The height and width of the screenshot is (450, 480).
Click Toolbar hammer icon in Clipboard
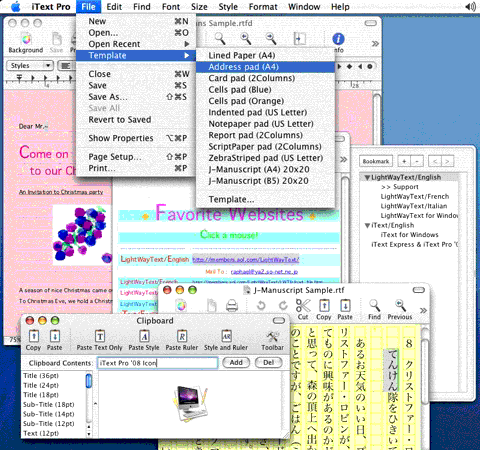(273, 336)
